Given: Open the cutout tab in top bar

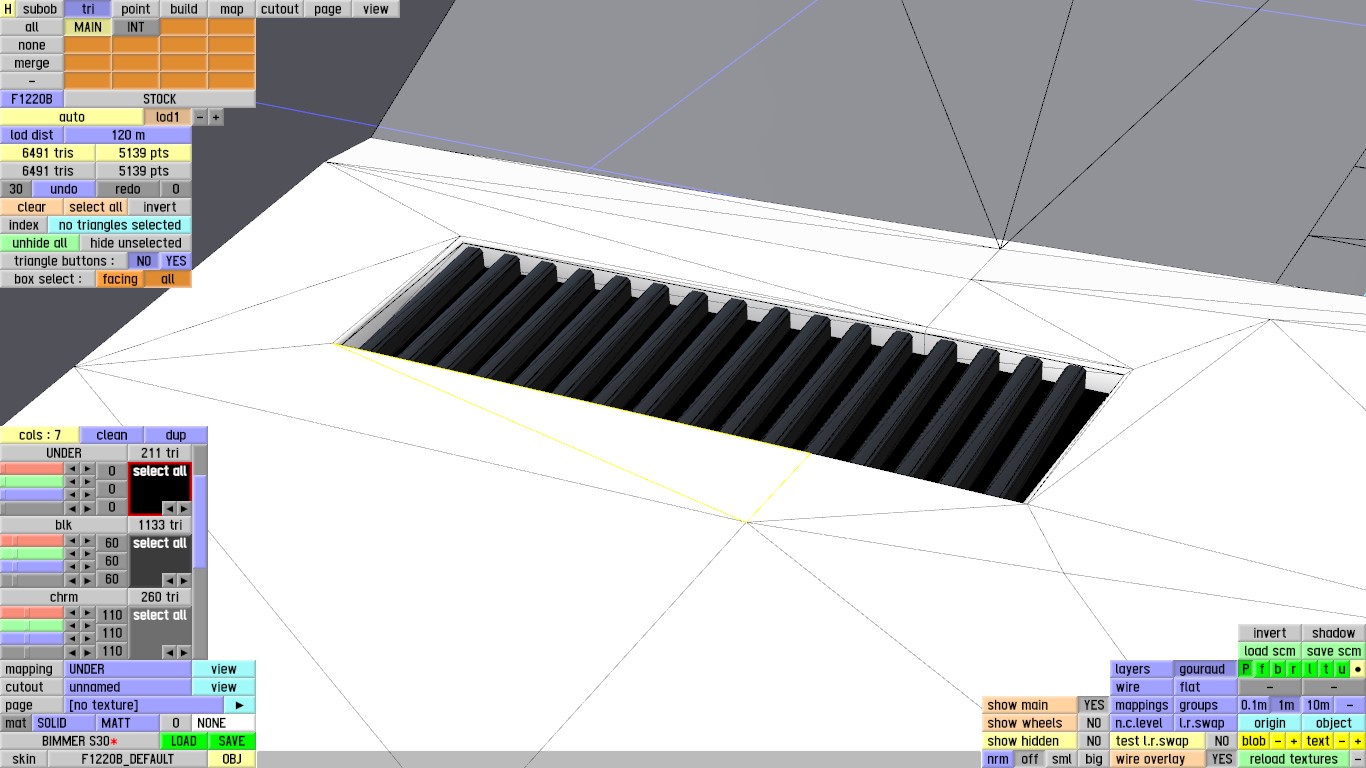Looking at the screenshot, I should tap(280, 9).
